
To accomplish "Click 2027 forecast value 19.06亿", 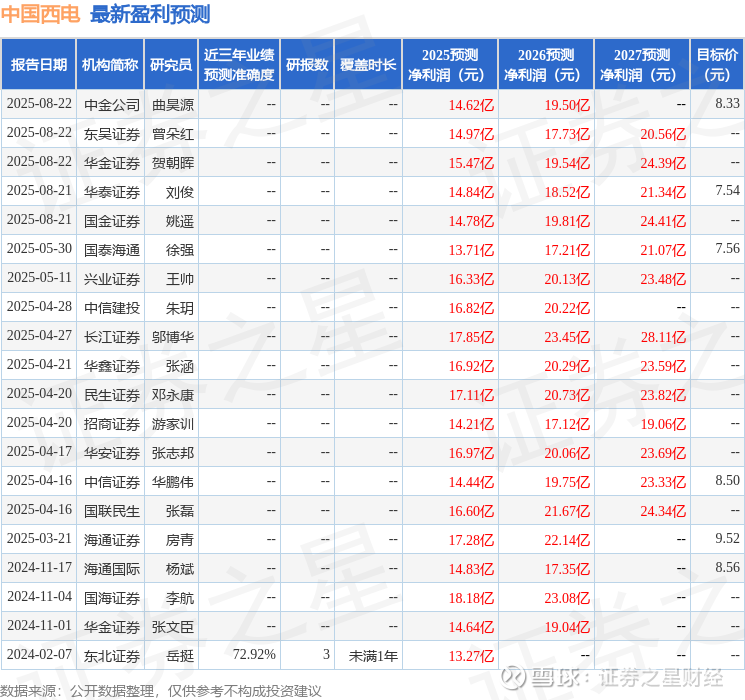I will (x=663, y=424).
